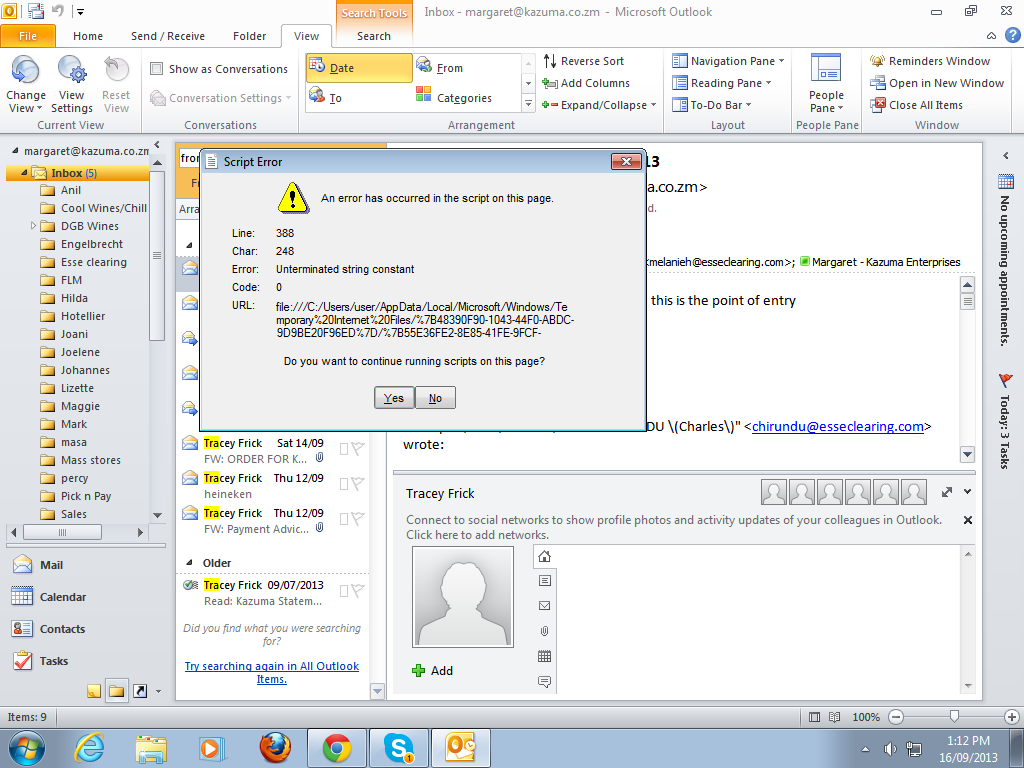
Task: Click Try searching again in All Outlook Items
Action: pos(272,673)
